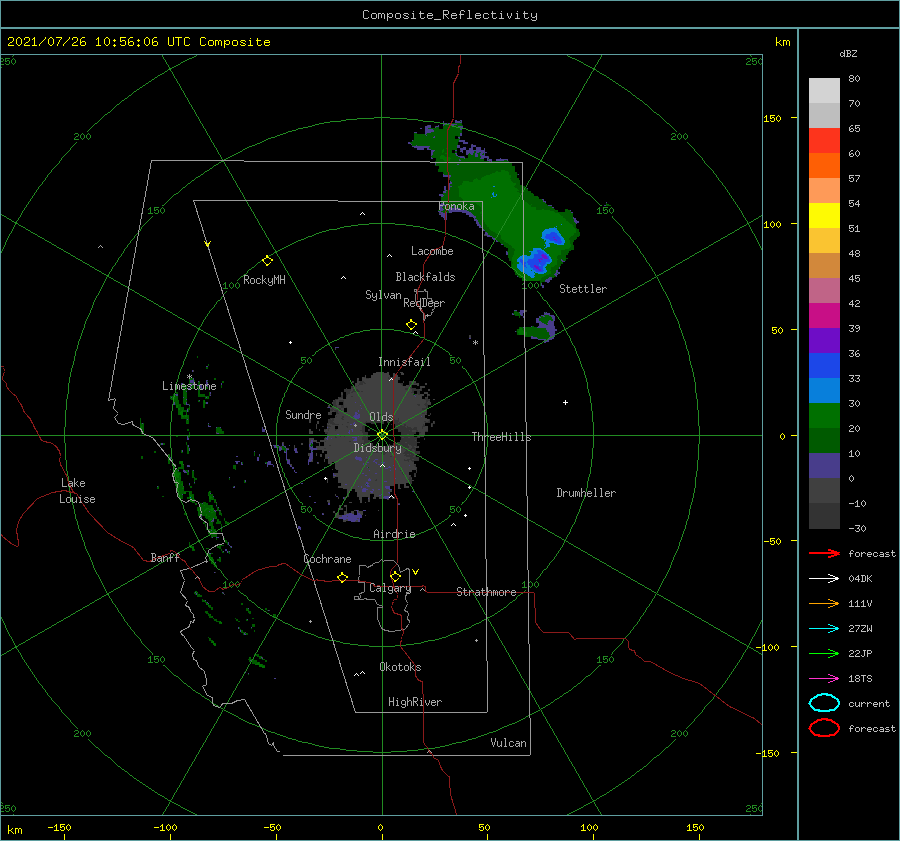Click the Didsbury city label

click(x=377, y=448)
